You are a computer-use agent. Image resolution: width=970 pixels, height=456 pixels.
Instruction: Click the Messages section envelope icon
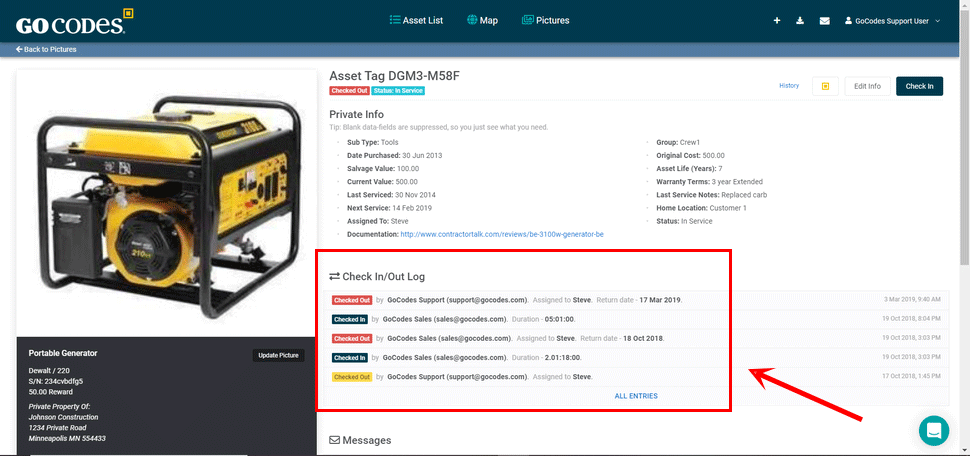(x=335, y=440)
